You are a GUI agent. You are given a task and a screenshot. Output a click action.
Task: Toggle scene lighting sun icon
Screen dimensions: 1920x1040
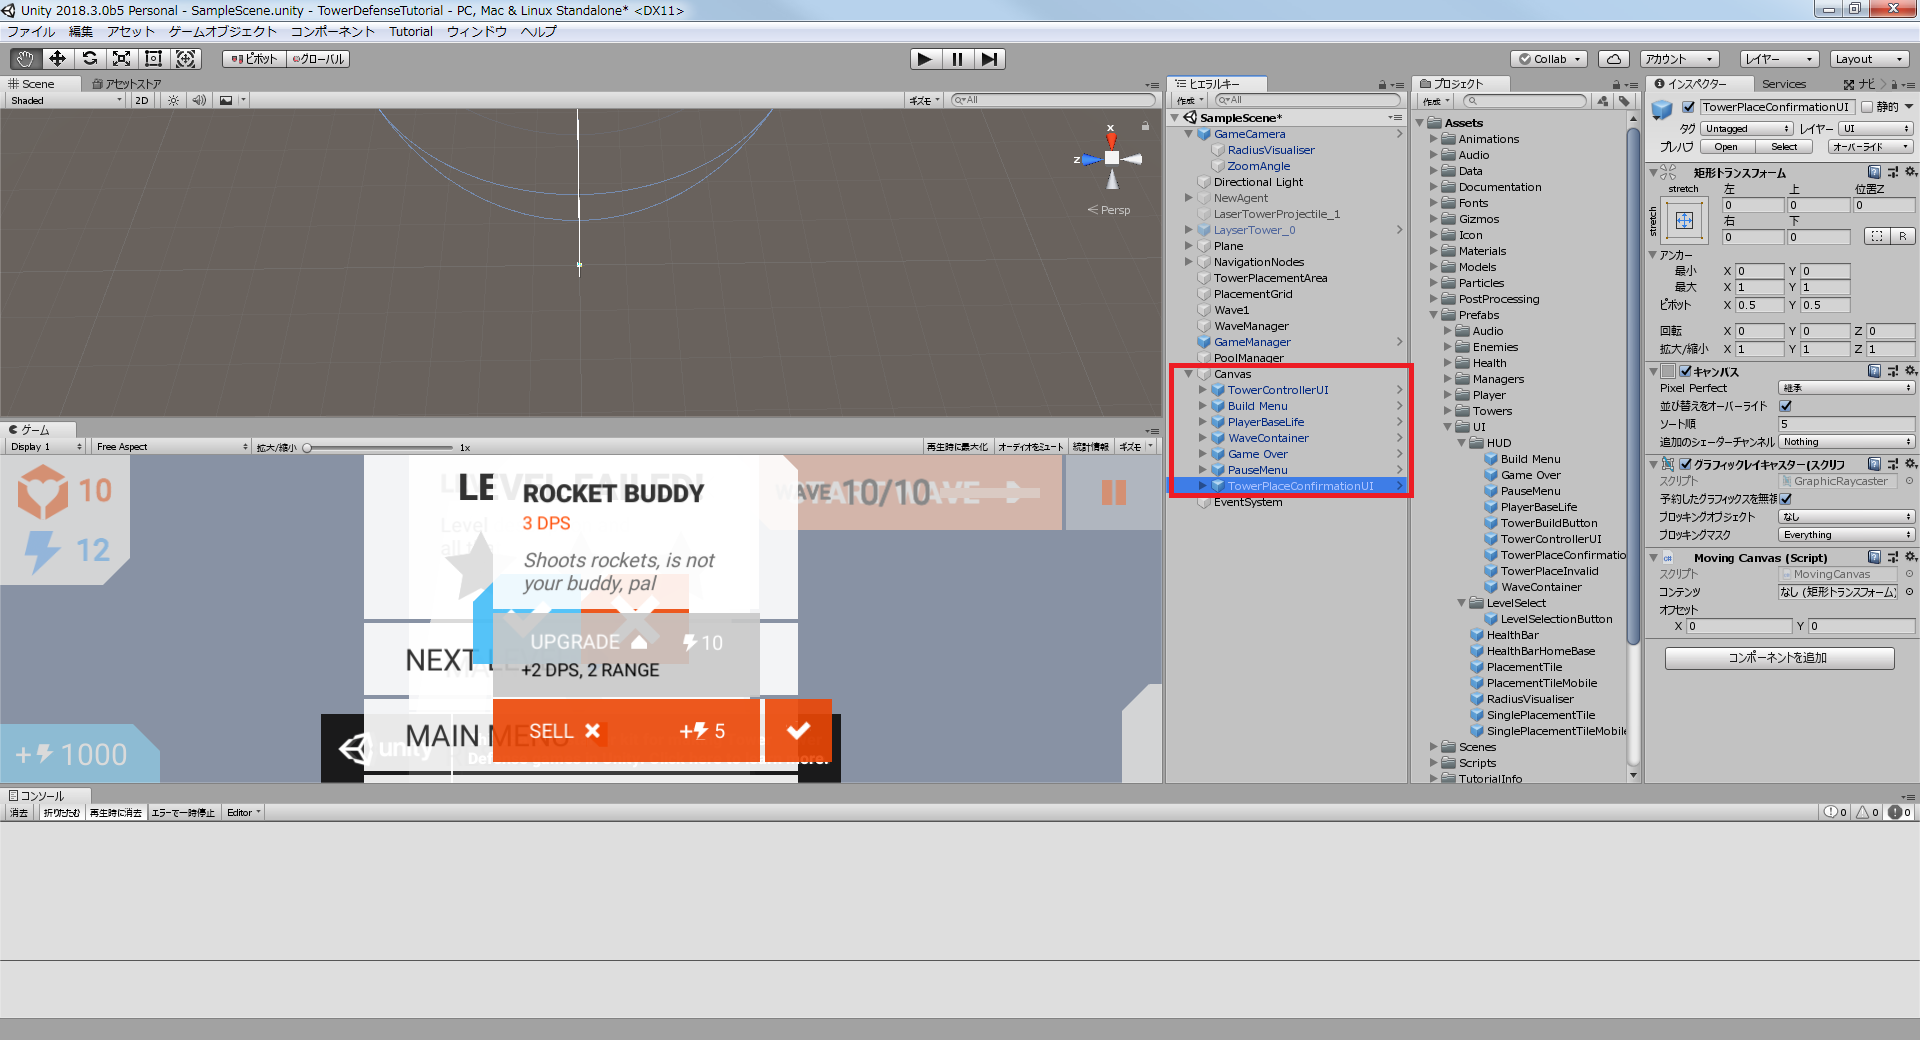pyautogui.click(x=174, y=100)
